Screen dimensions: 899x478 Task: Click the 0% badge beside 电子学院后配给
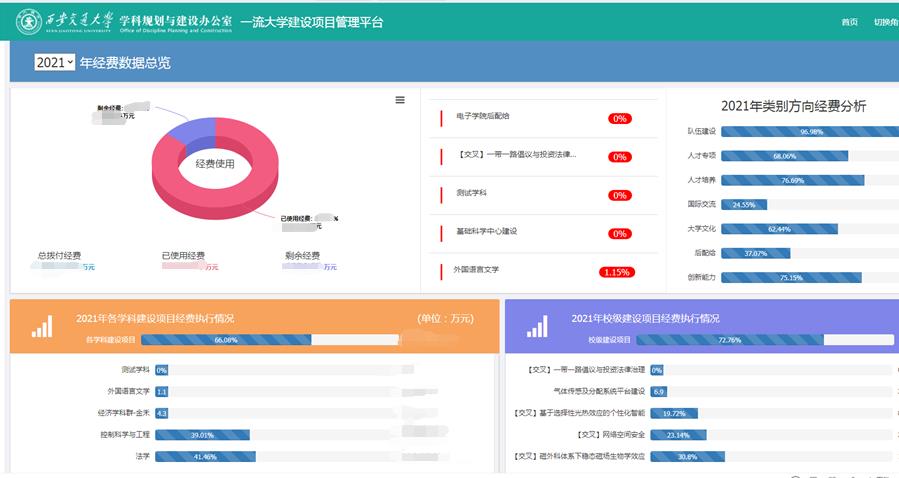pyautogui.click(x=619, y=119)
